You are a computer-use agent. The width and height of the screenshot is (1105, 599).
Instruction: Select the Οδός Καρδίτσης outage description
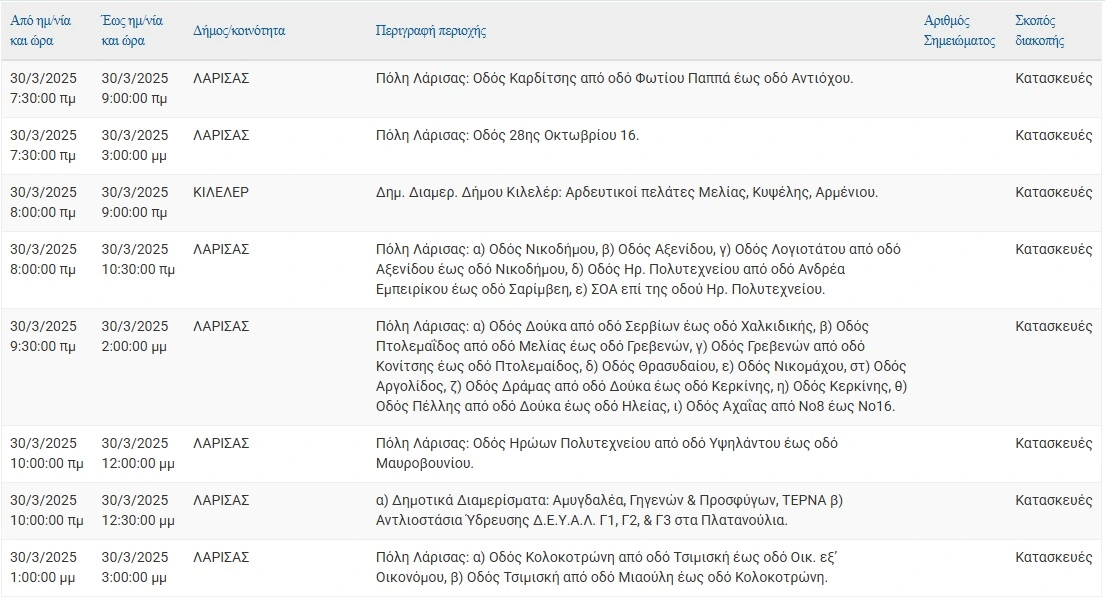tap(615, 78)
